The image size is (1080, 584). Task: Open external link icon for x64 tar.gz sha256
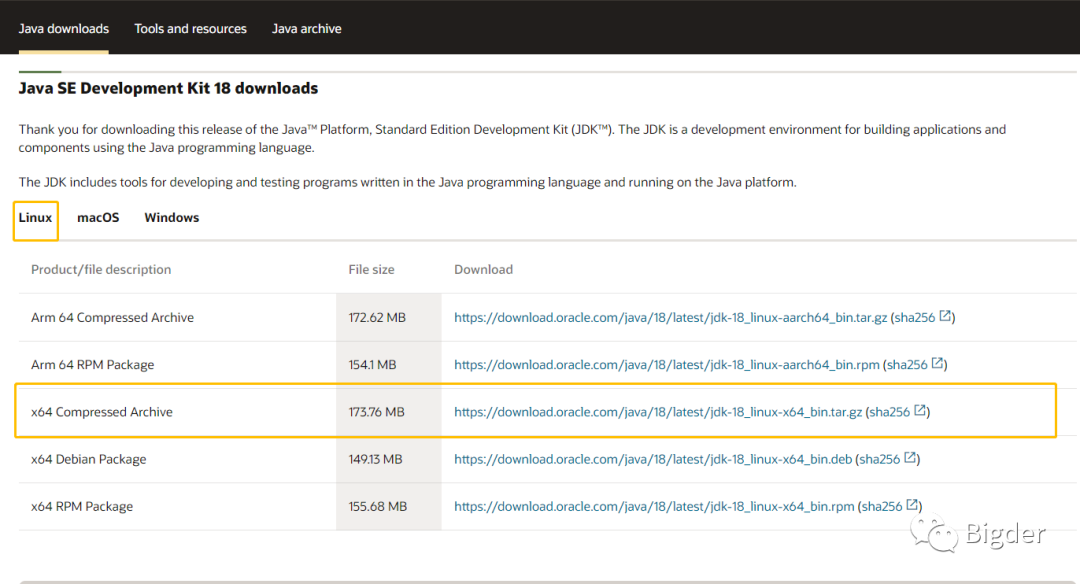(920, 411)
